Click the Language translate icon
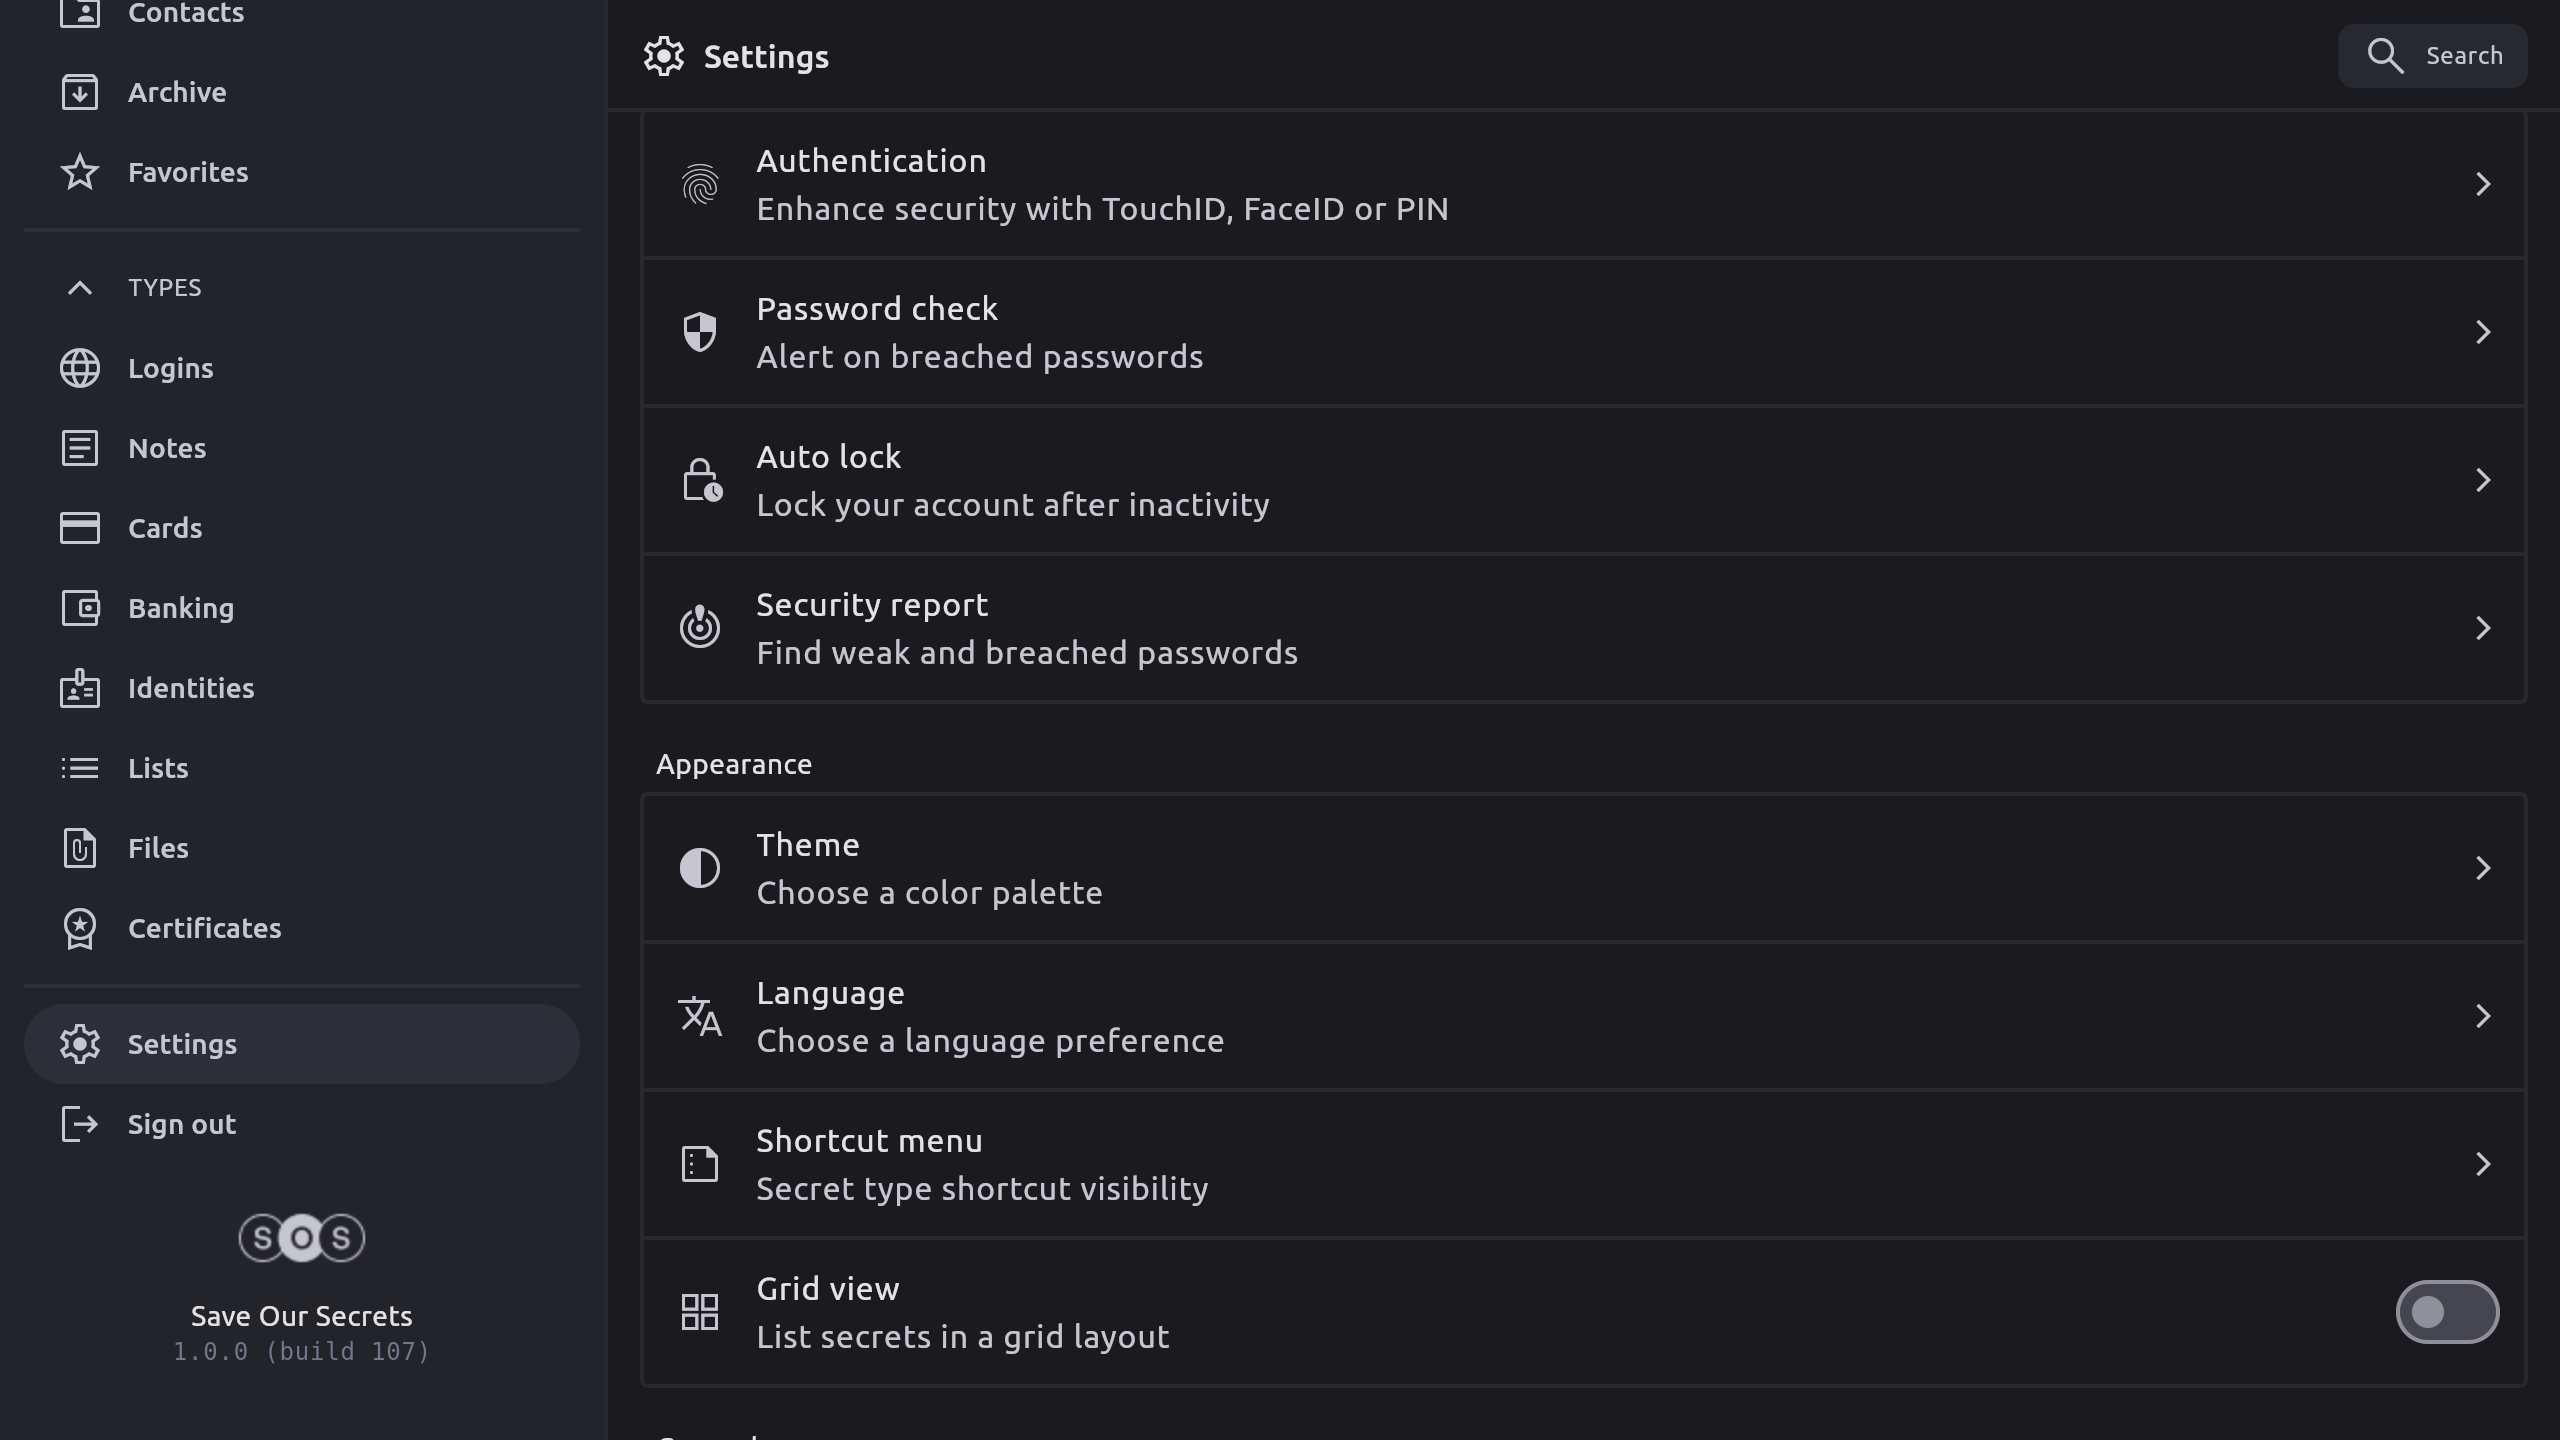 point(700,1016)
